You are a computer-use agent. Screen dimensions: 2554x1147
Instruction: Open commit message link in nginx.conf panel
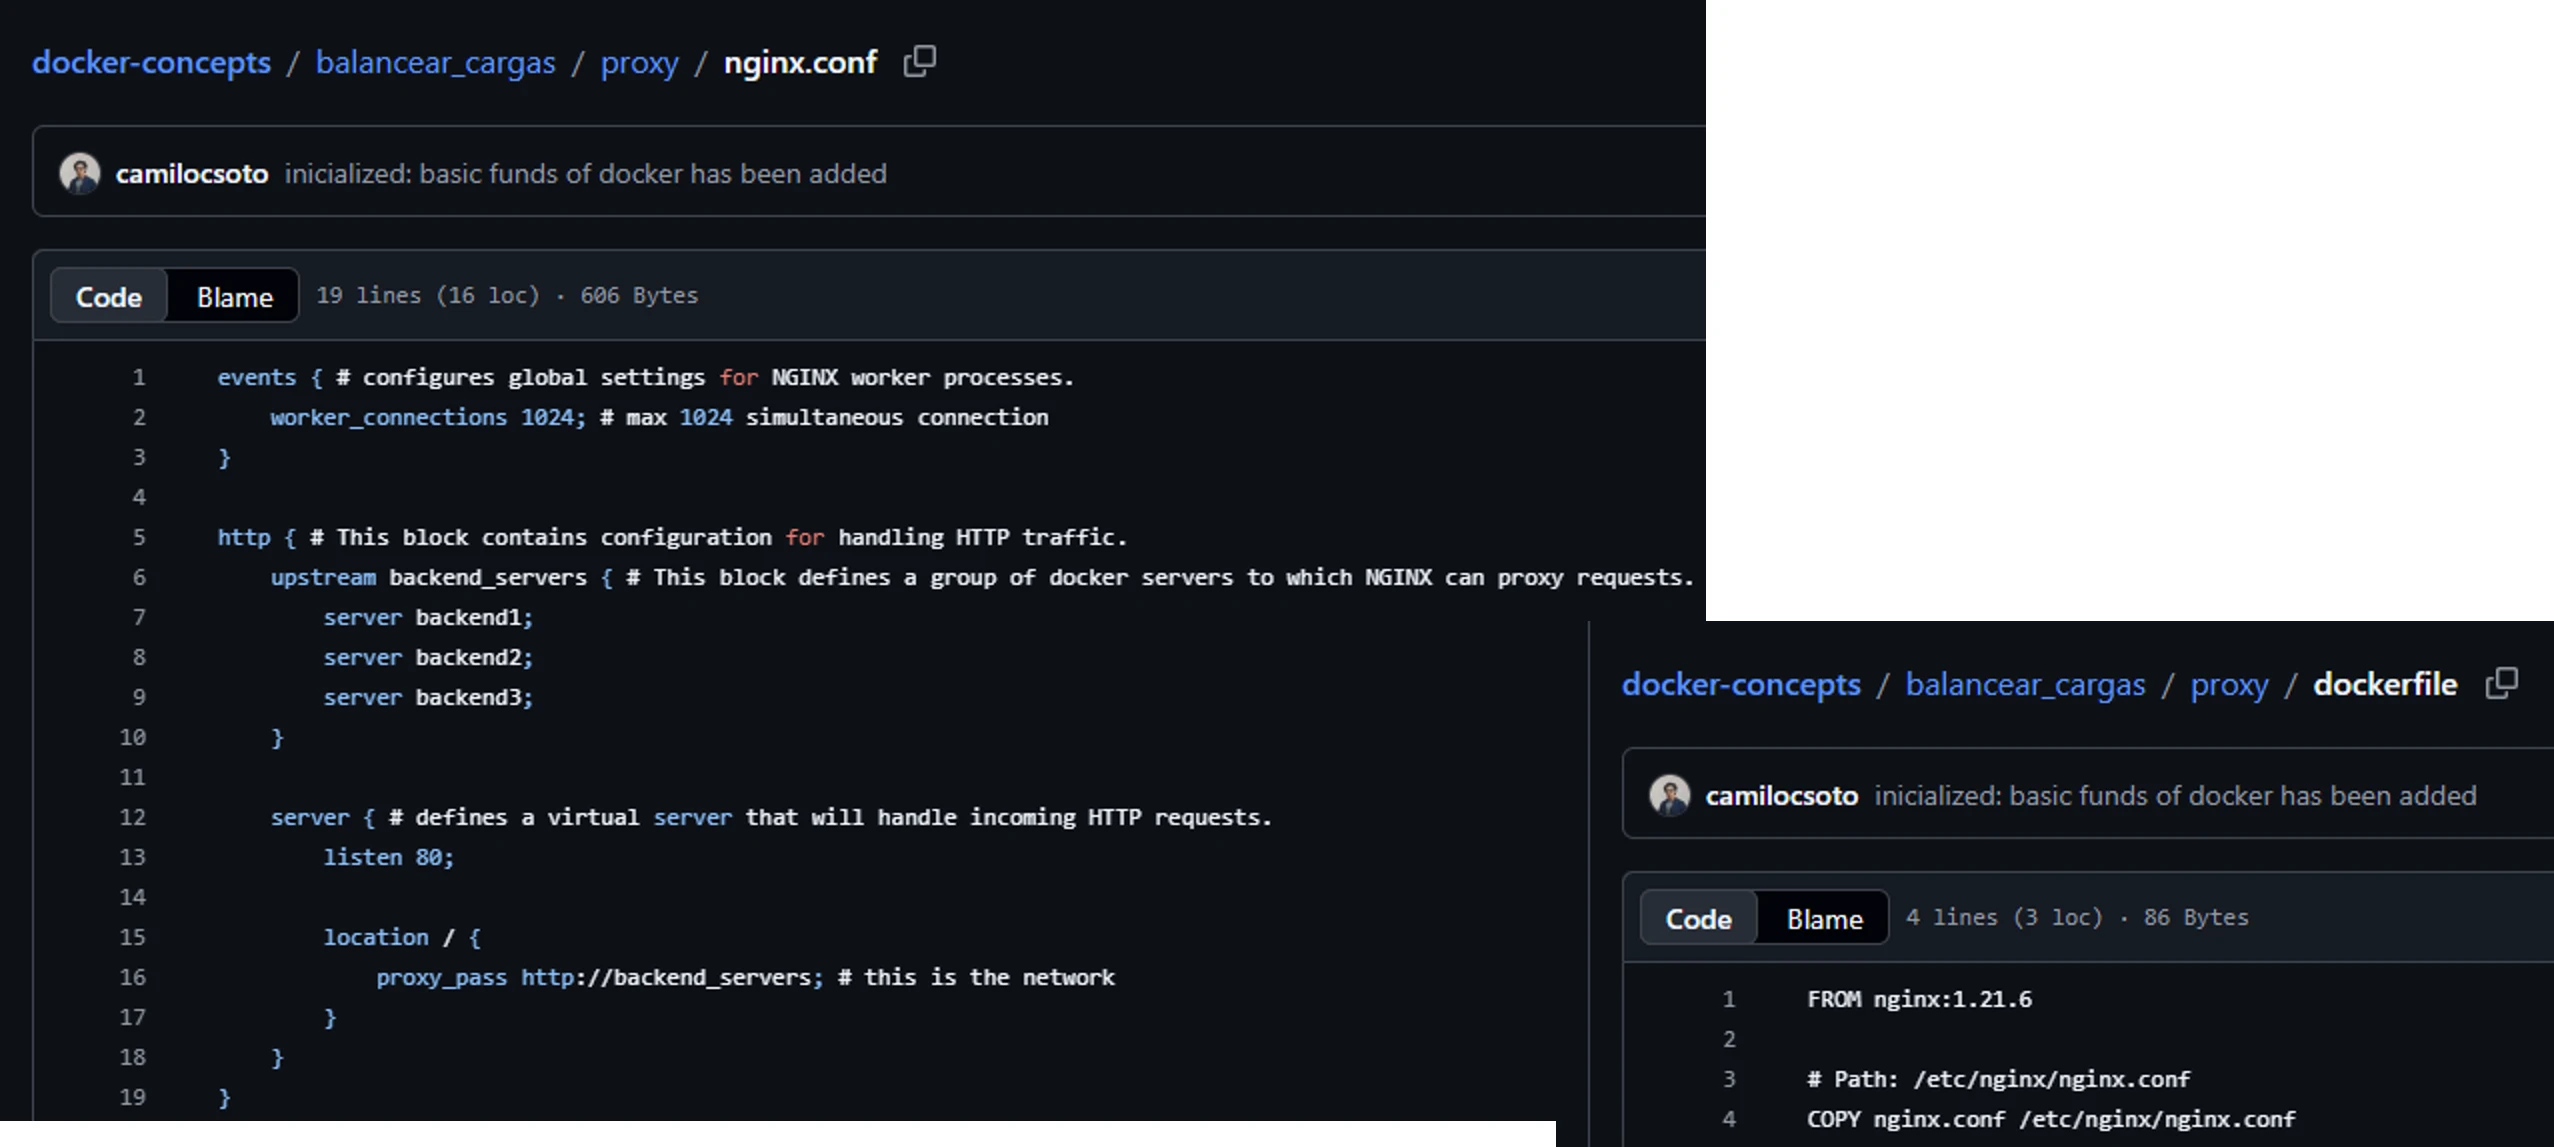point(585,173)
